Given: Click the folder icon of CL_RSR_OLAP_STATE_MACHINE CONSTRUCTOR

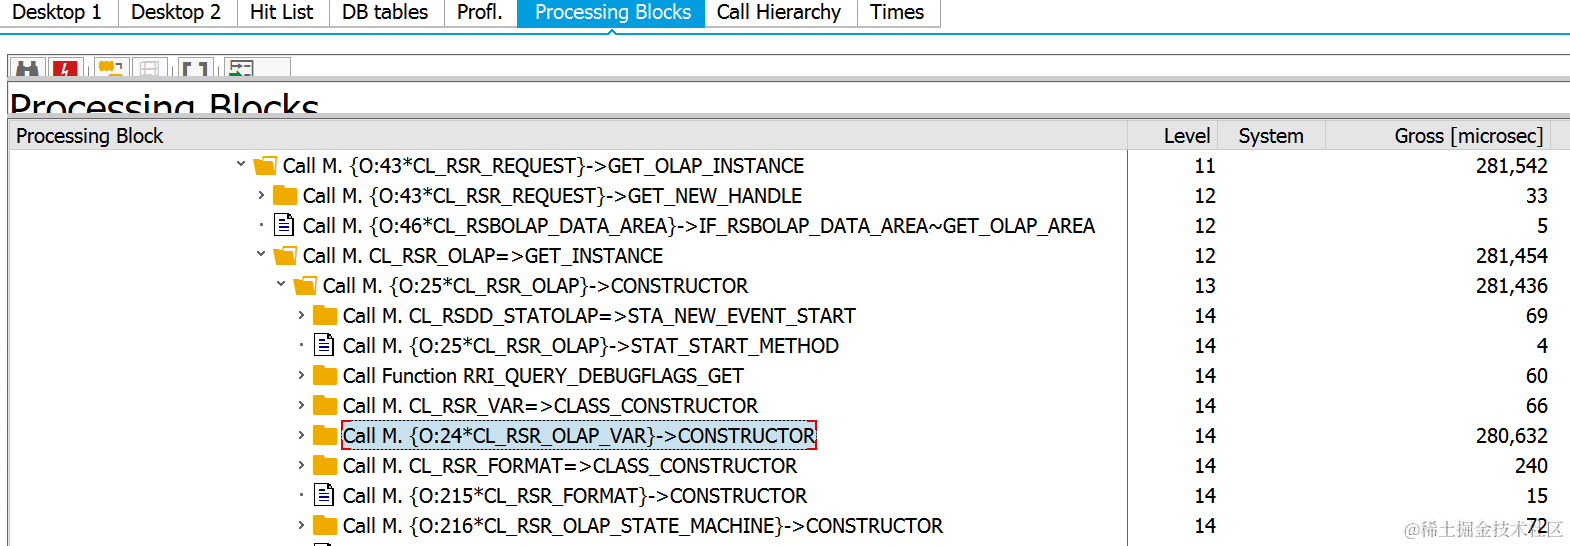Looking at the screenshot, I should pos(325,526).
